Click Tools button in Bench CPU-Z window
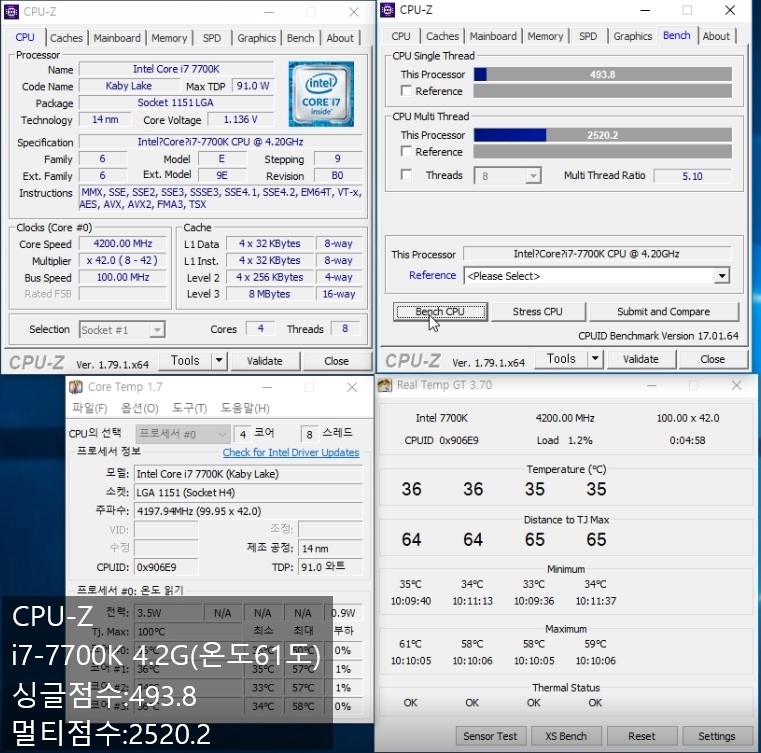The image size is (761, 753). click(x=562, y=359)
